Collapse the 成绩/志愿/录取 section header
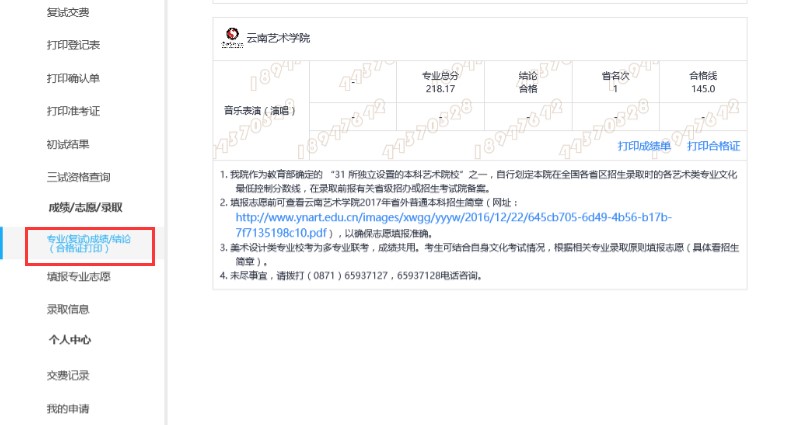This screenshot has width=791, height=425. (85, 207)
